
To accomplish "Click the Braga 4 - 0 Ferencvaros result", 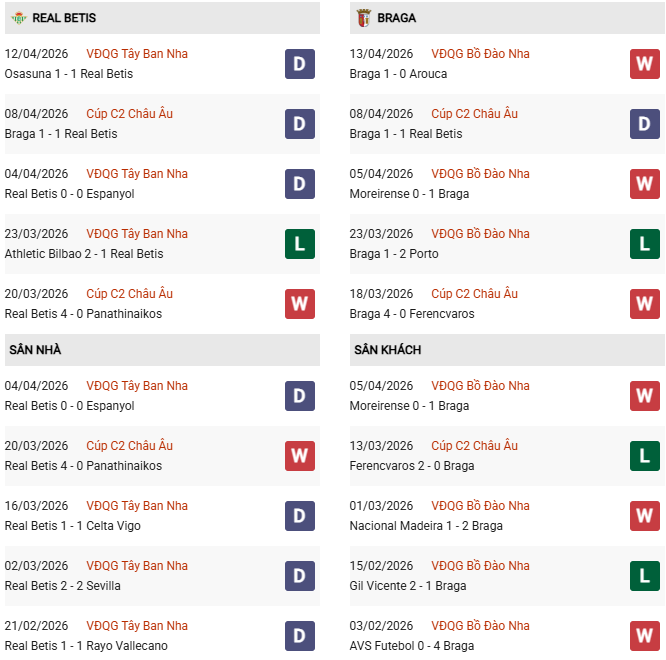I will click(412, 314).
